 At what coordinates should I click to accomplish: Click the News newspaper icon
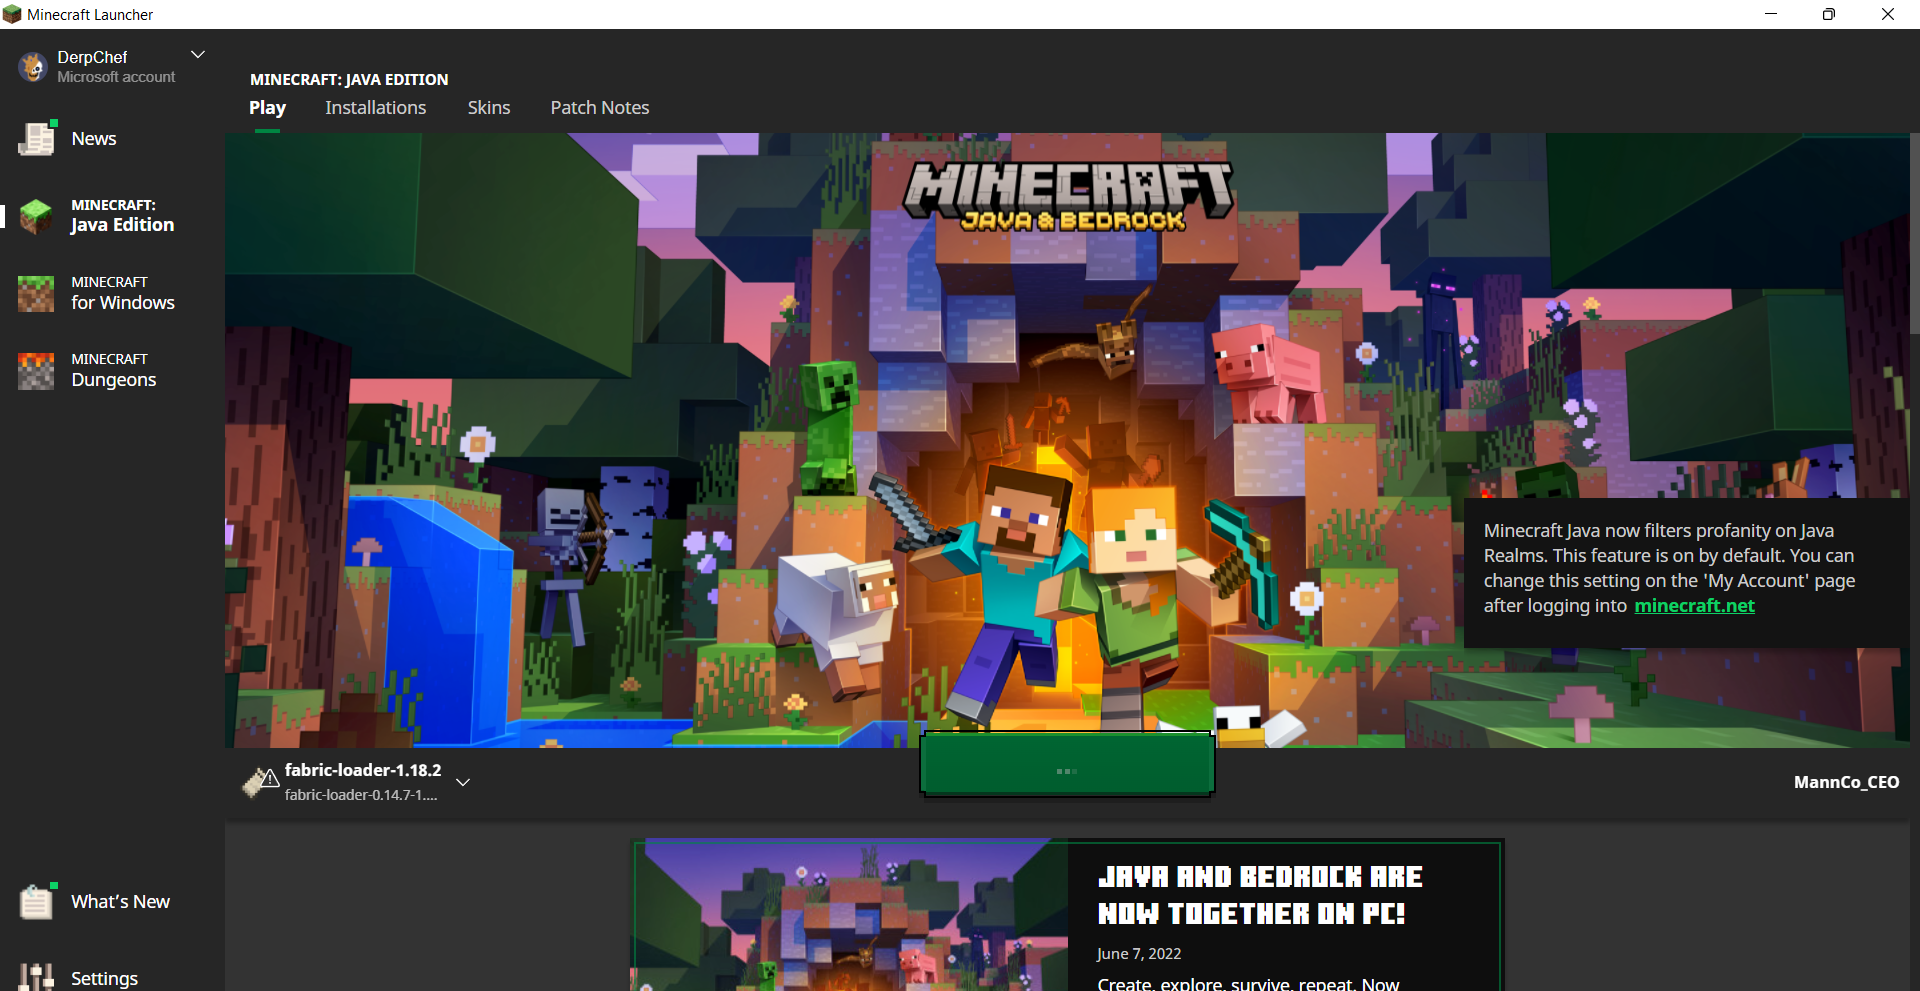(x=37, y=139)
